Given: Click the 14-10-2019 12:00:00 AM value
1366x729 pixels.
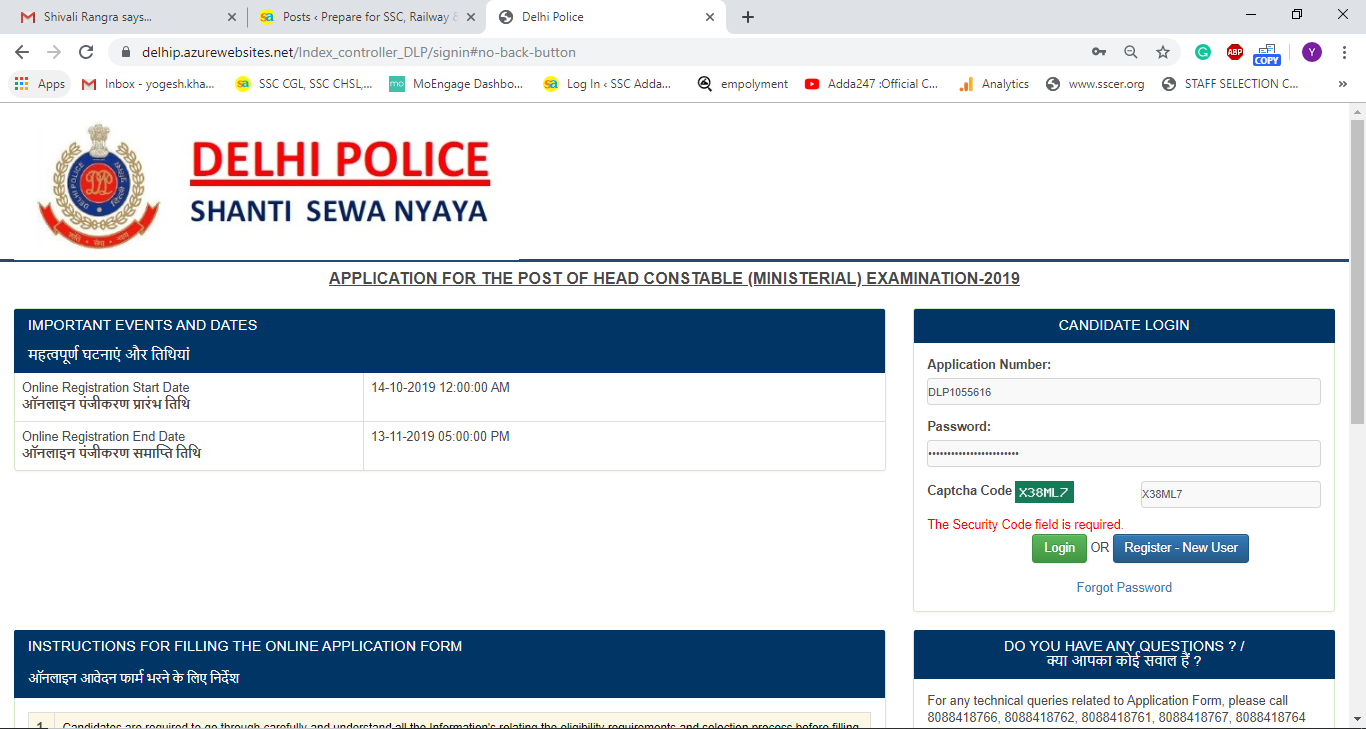Looking at the screenshot, I should point(440,387).
